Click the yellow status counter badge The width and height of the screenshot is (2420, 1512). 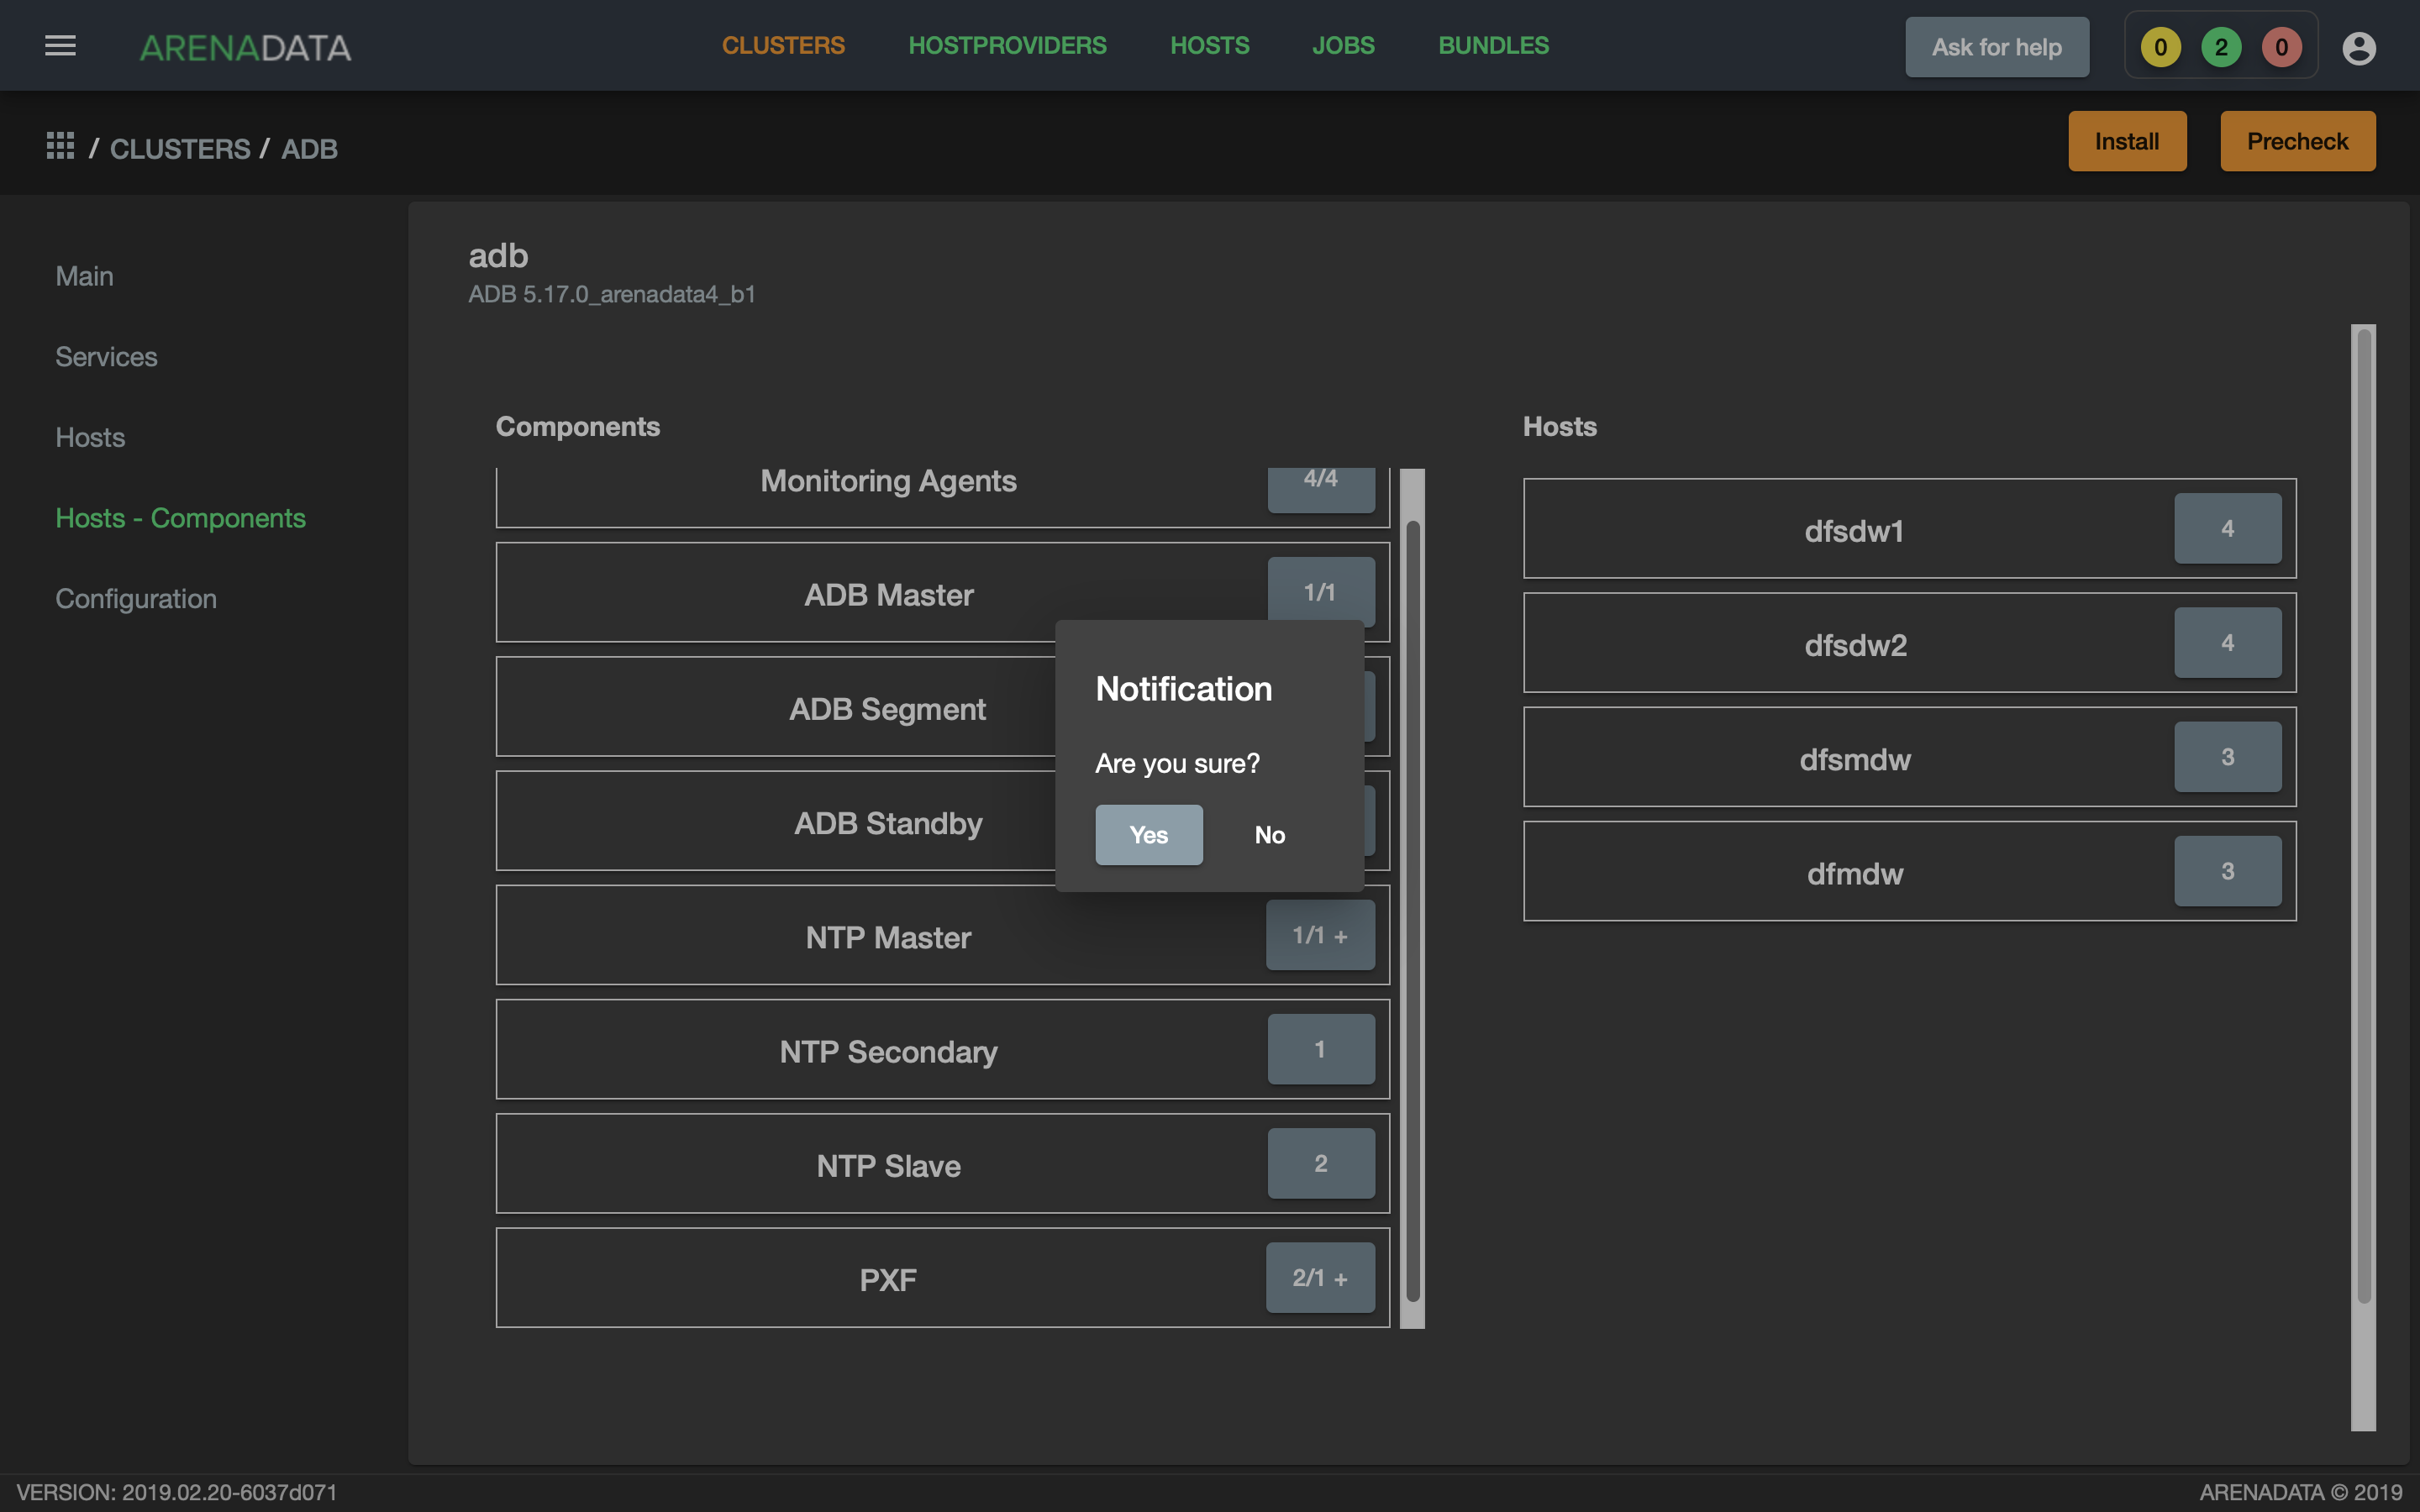pos(2160,47)
